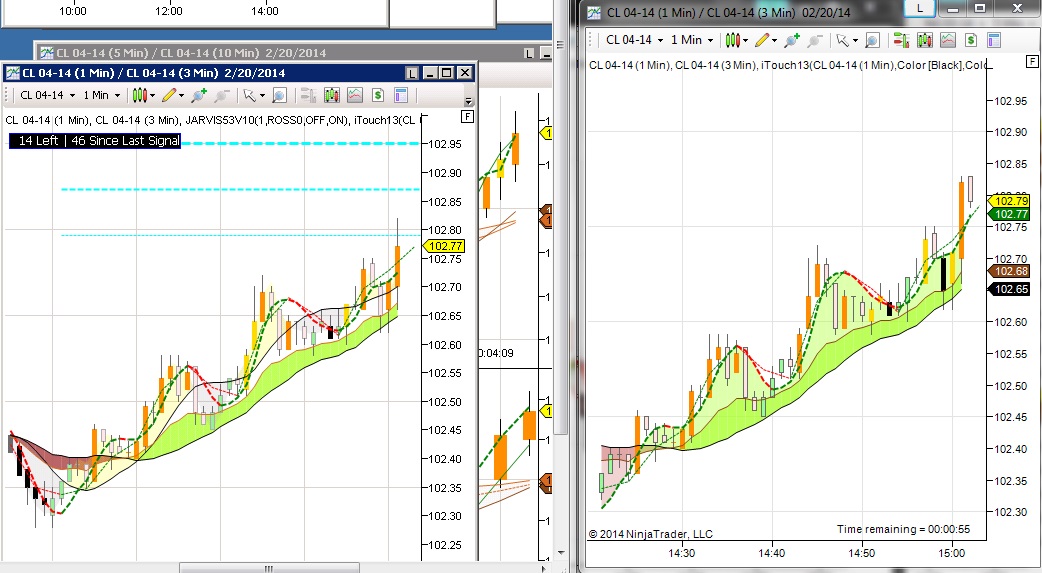Open Strategies dollar icon in right toolbar

971,41
